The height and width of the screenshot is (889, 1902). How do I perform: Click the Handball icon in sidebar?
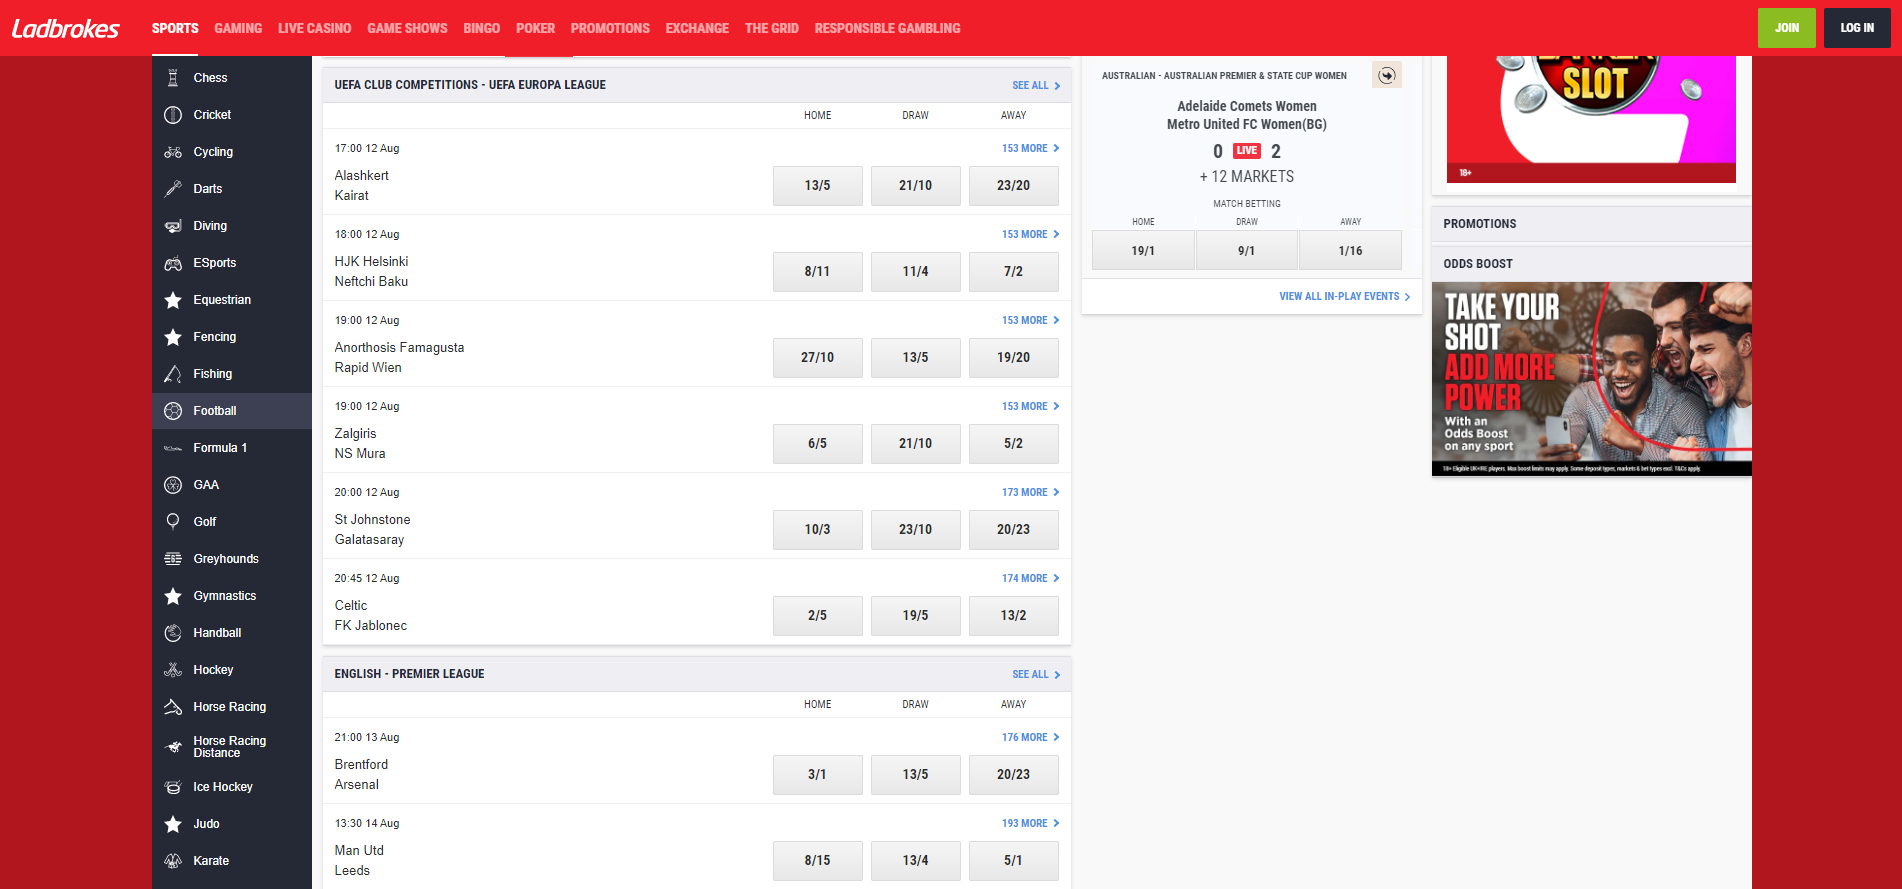coord(173,633)
